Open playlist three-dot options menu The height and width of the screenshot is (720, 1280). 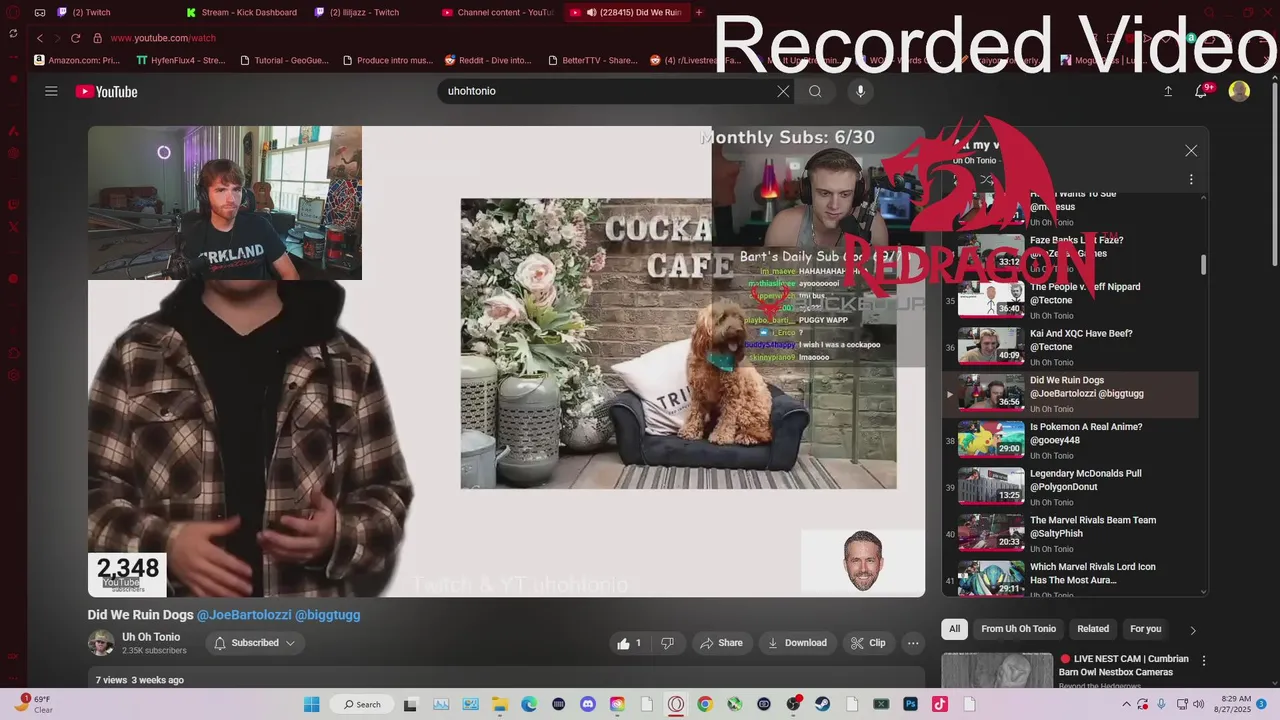(1191, 179)
